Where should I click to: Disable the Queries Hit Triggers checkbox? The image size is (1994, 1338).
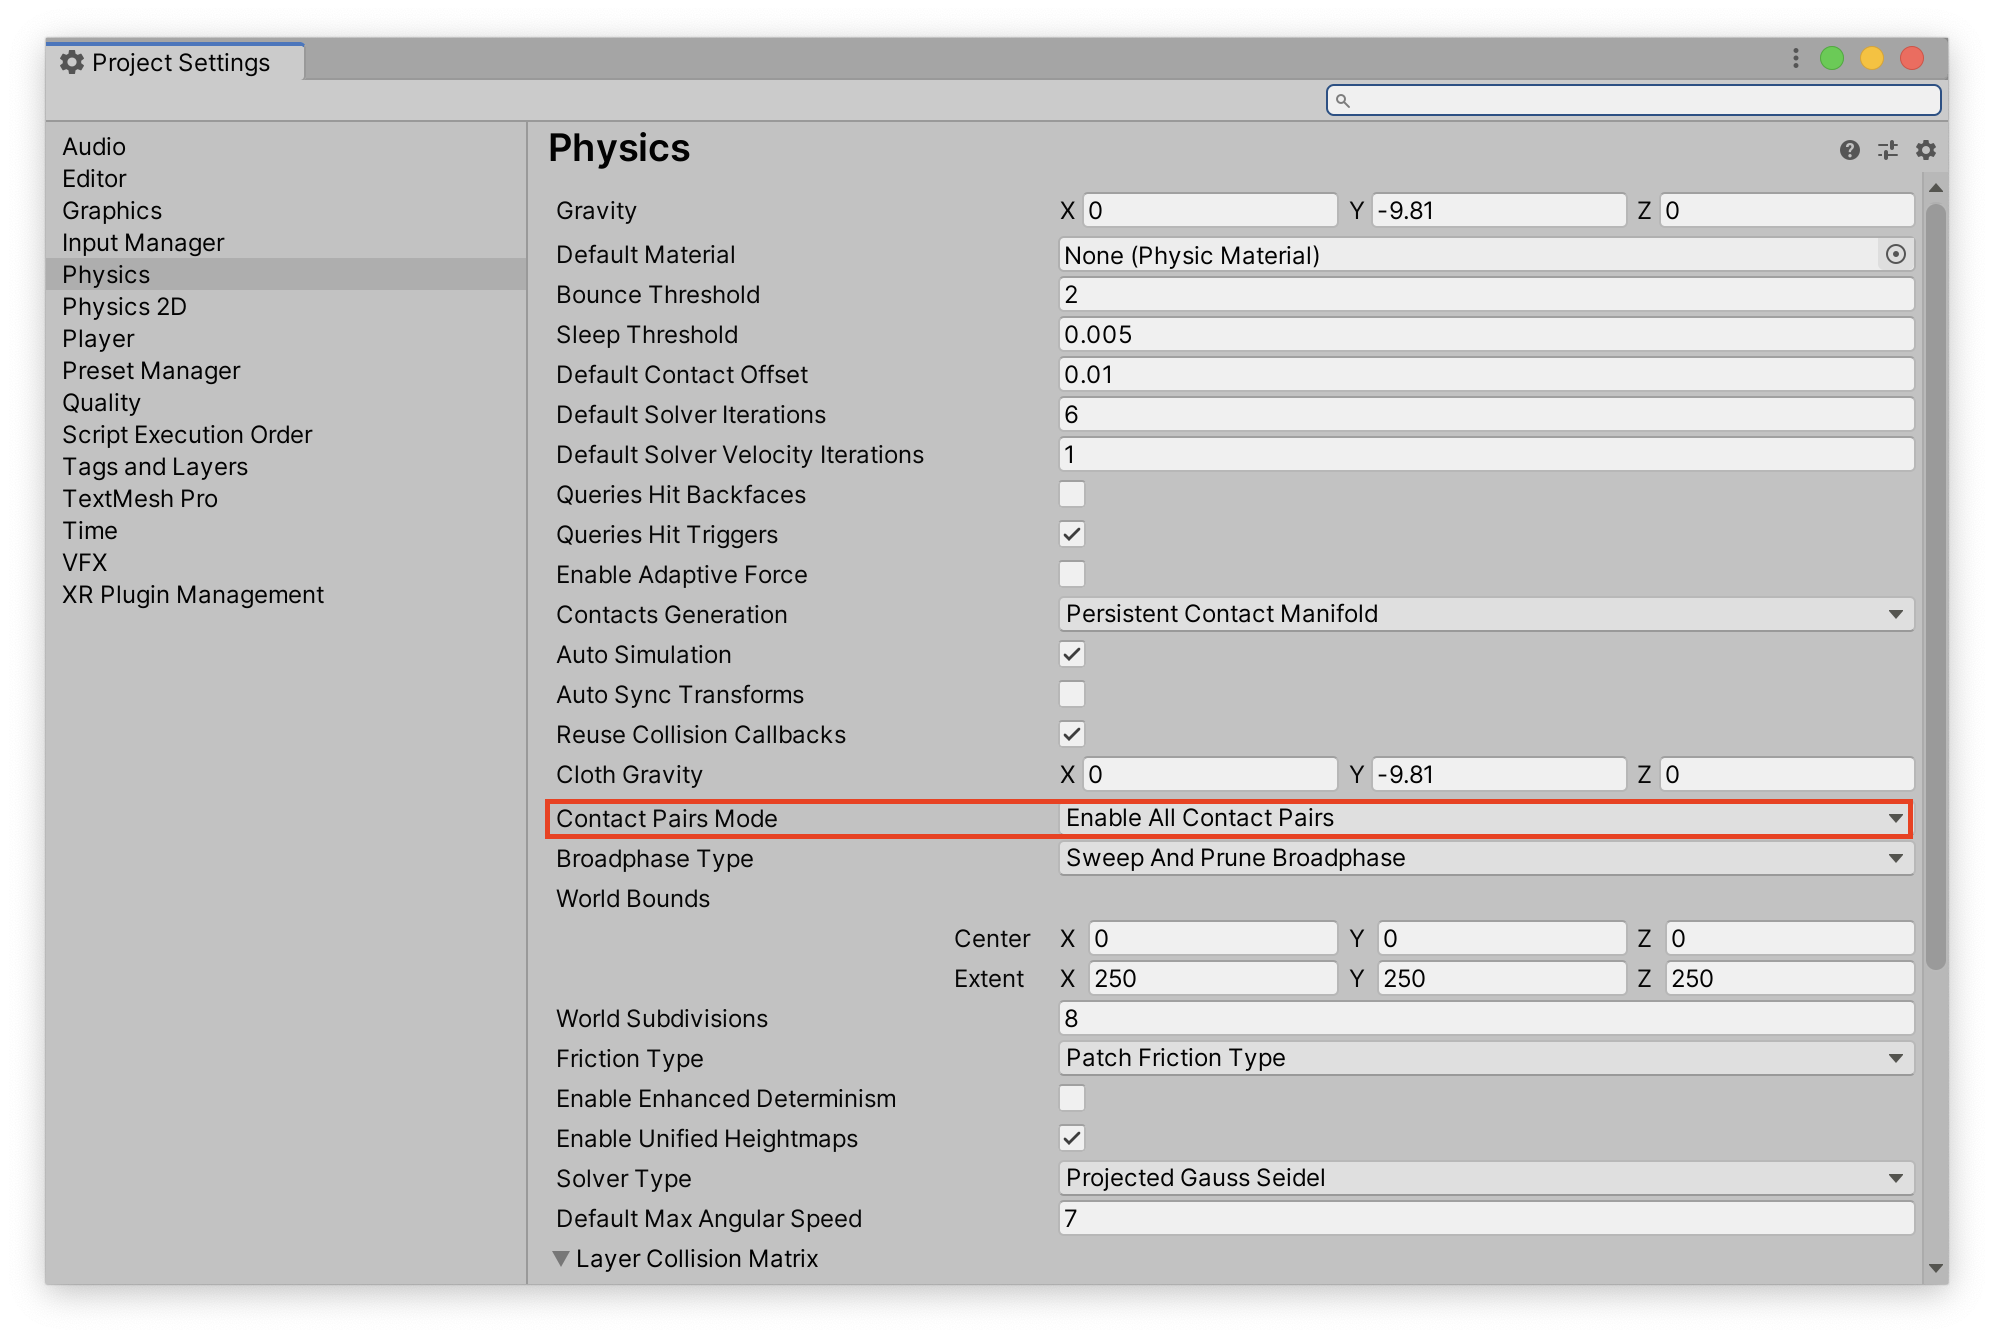click(x=1070, y=534)
